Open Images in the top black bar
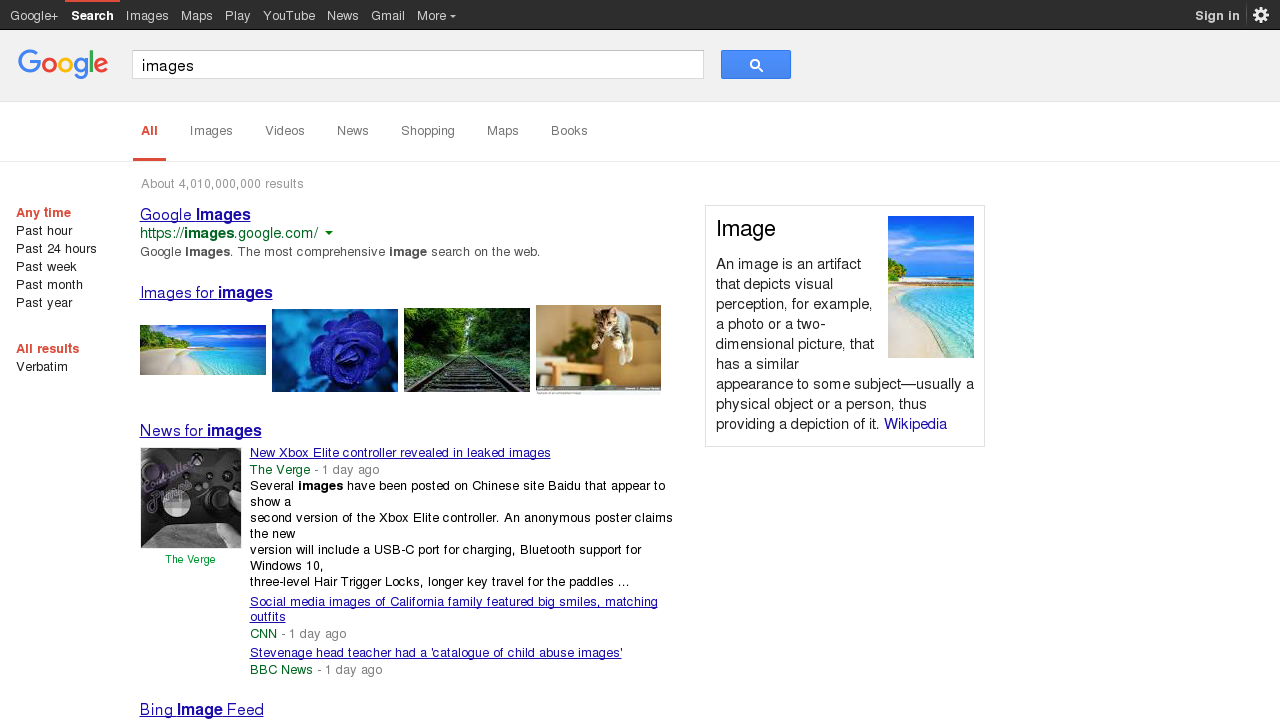The width and height of the screenshot is (1280, 720). [147, 15]
